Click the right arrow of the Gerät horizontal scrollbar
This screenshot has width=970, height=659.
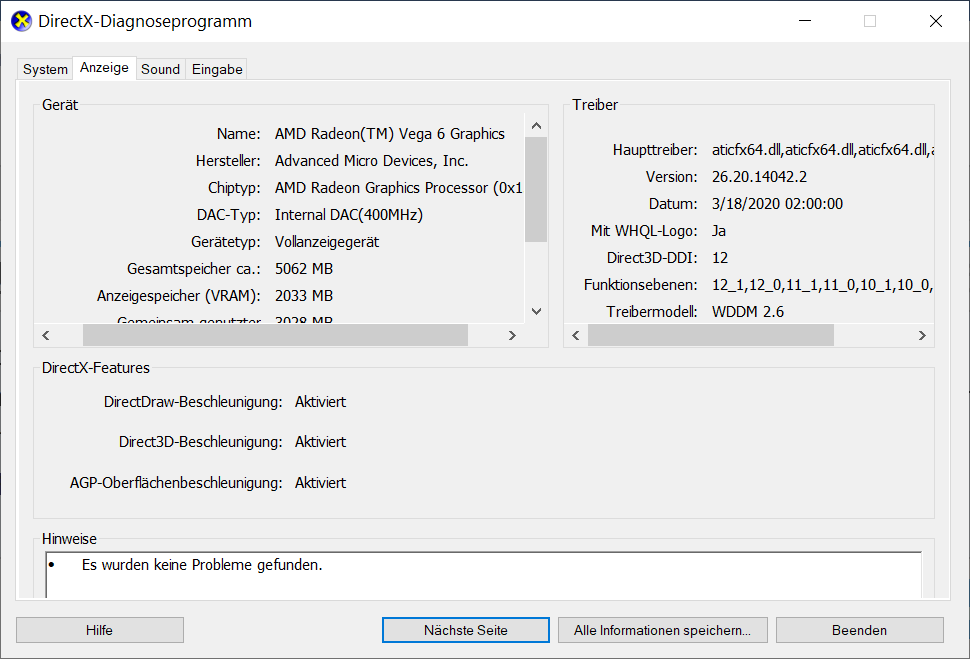tap(512, 335)
